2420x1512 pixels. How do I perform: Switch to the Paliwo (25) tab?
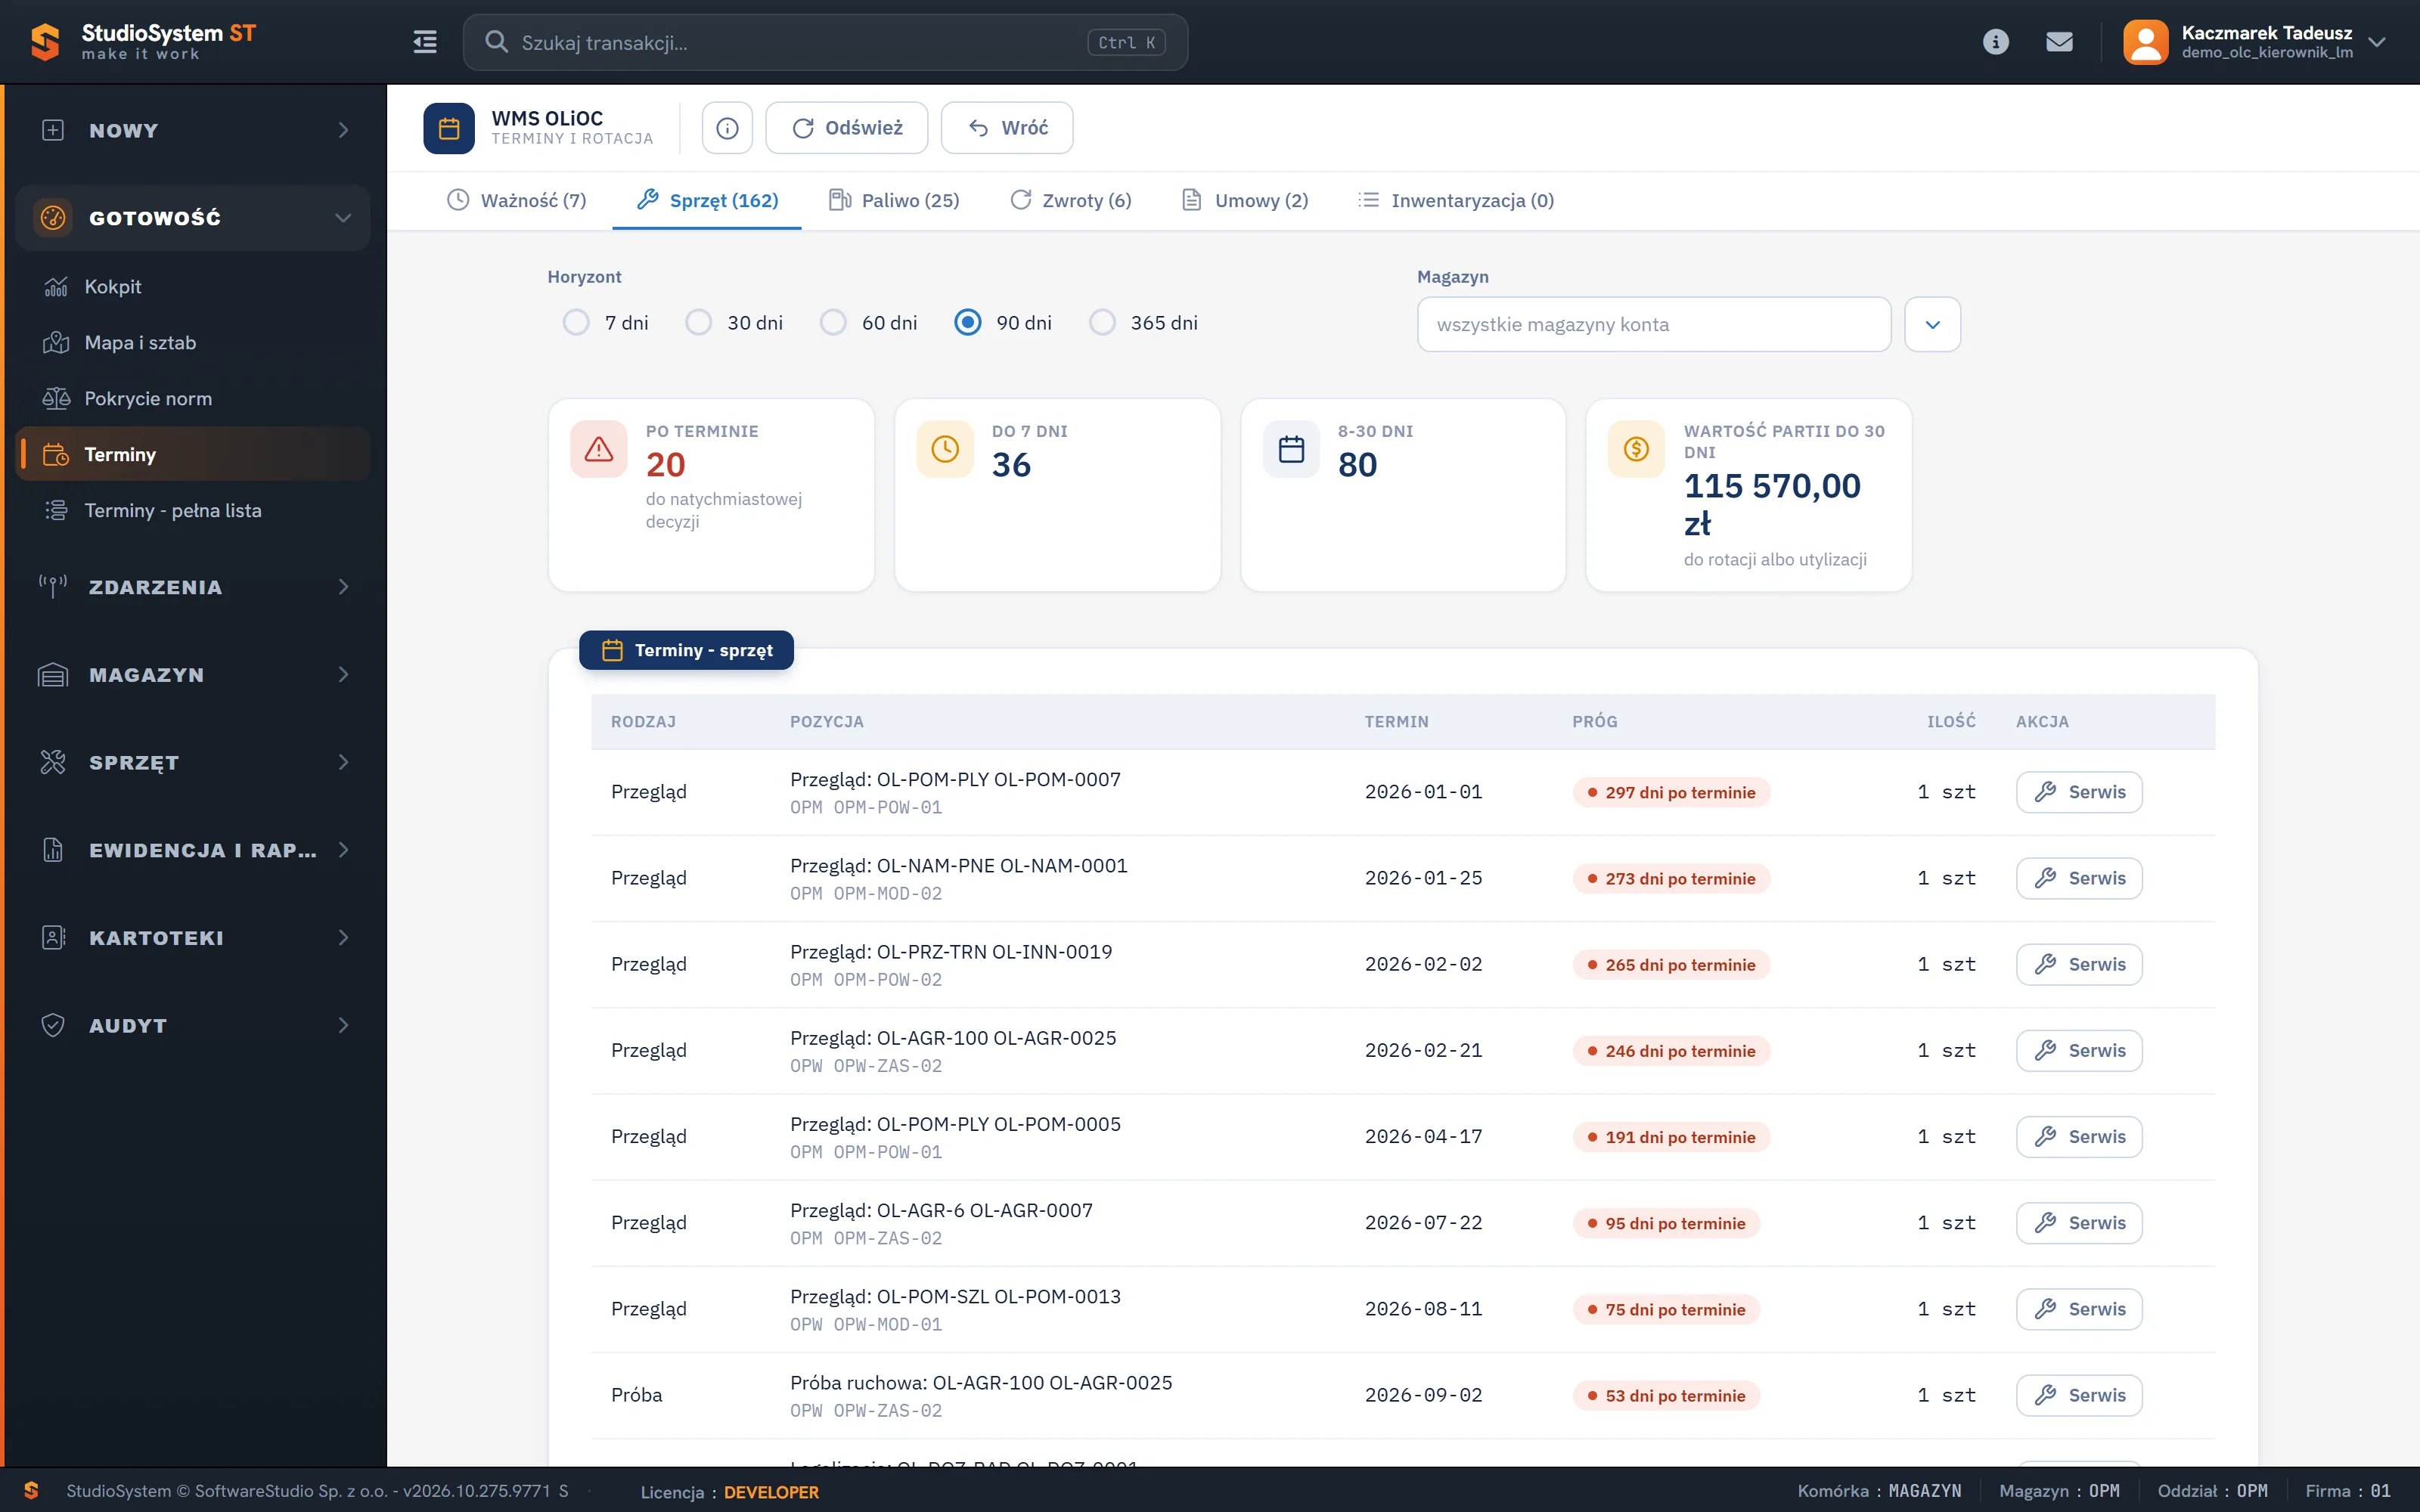click(894, 200)
